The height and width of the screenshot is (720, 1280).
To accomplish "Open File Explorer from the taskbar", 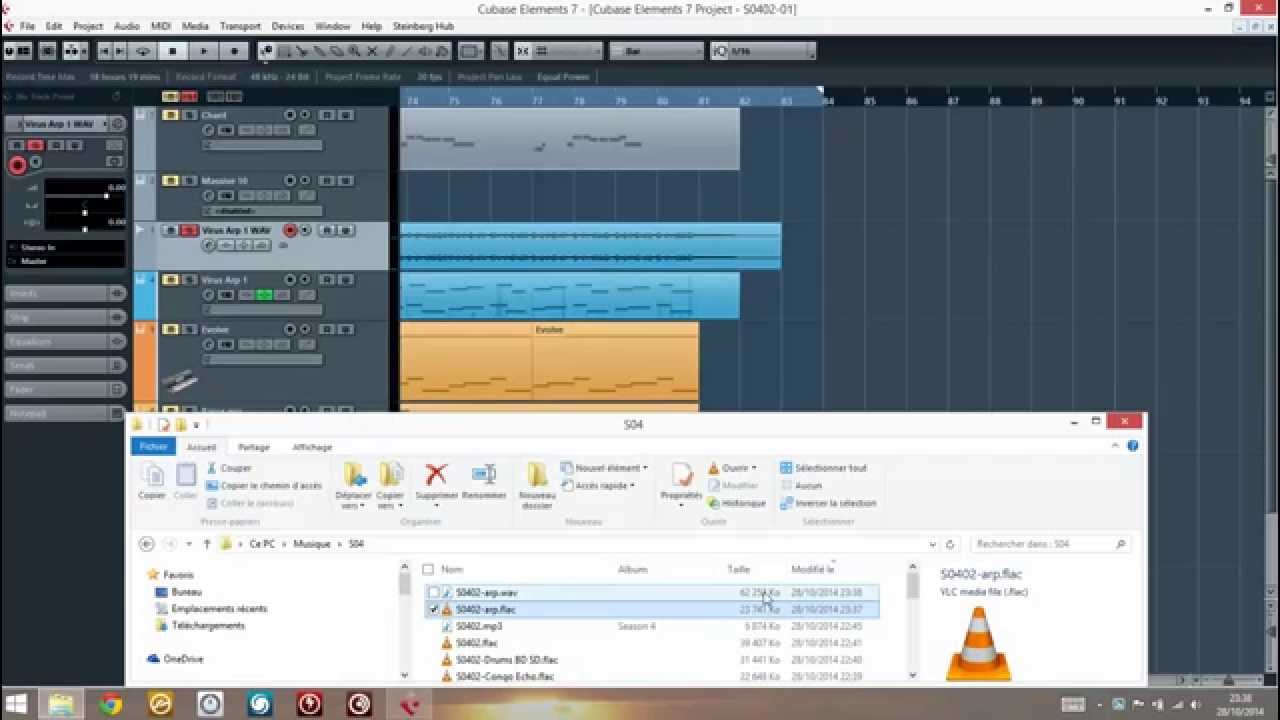I will point(60,705).
